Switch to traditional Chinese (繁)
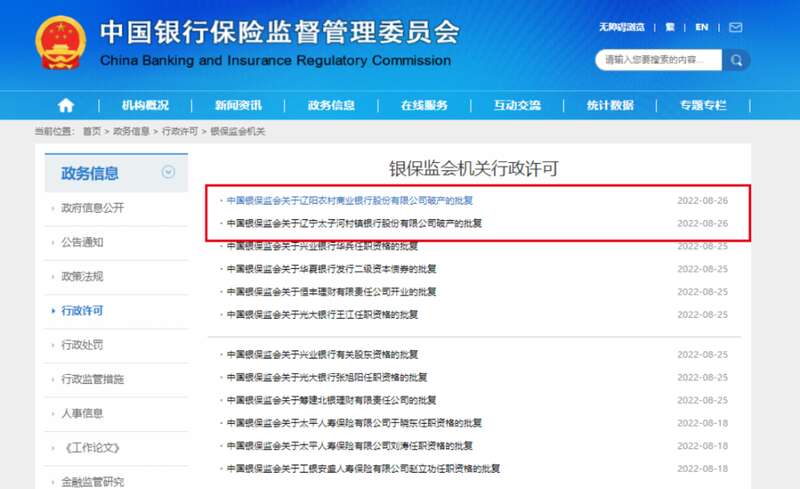Screen dimensions: 800x489 670,27
